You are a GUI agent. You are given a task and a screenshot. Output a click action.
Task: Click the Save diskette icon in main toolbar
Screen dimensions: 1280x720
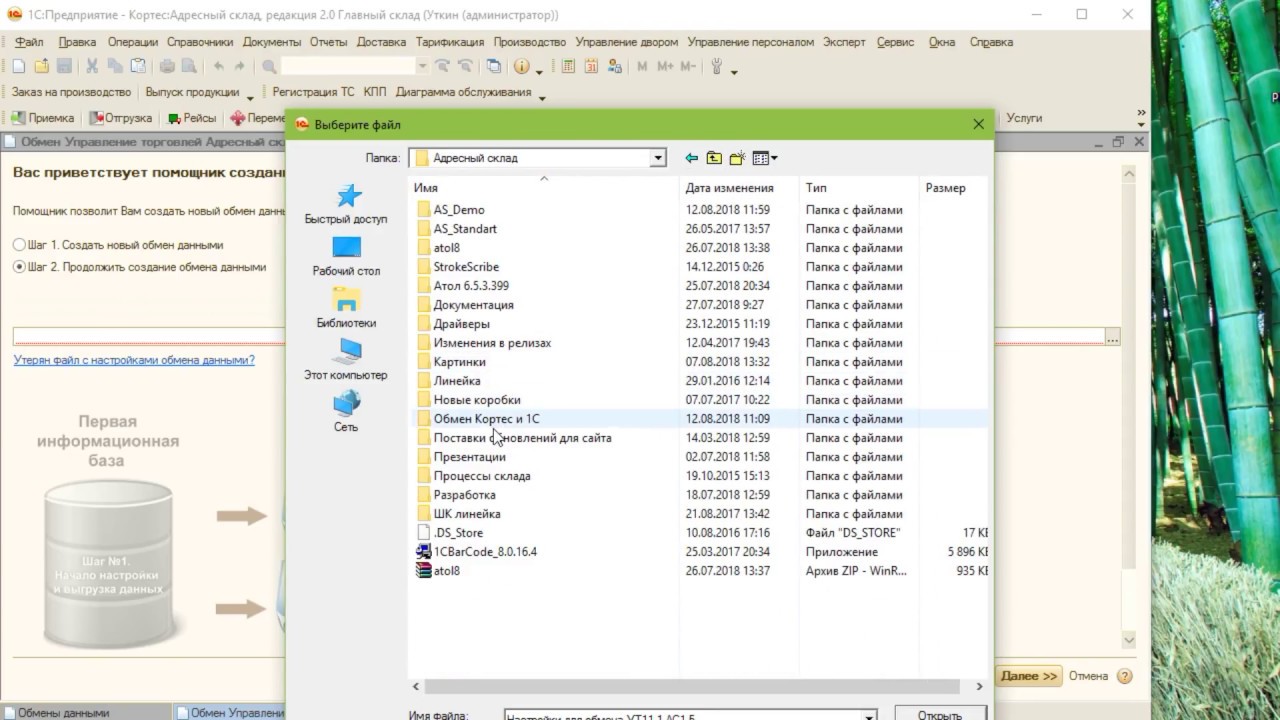point(64,67)
